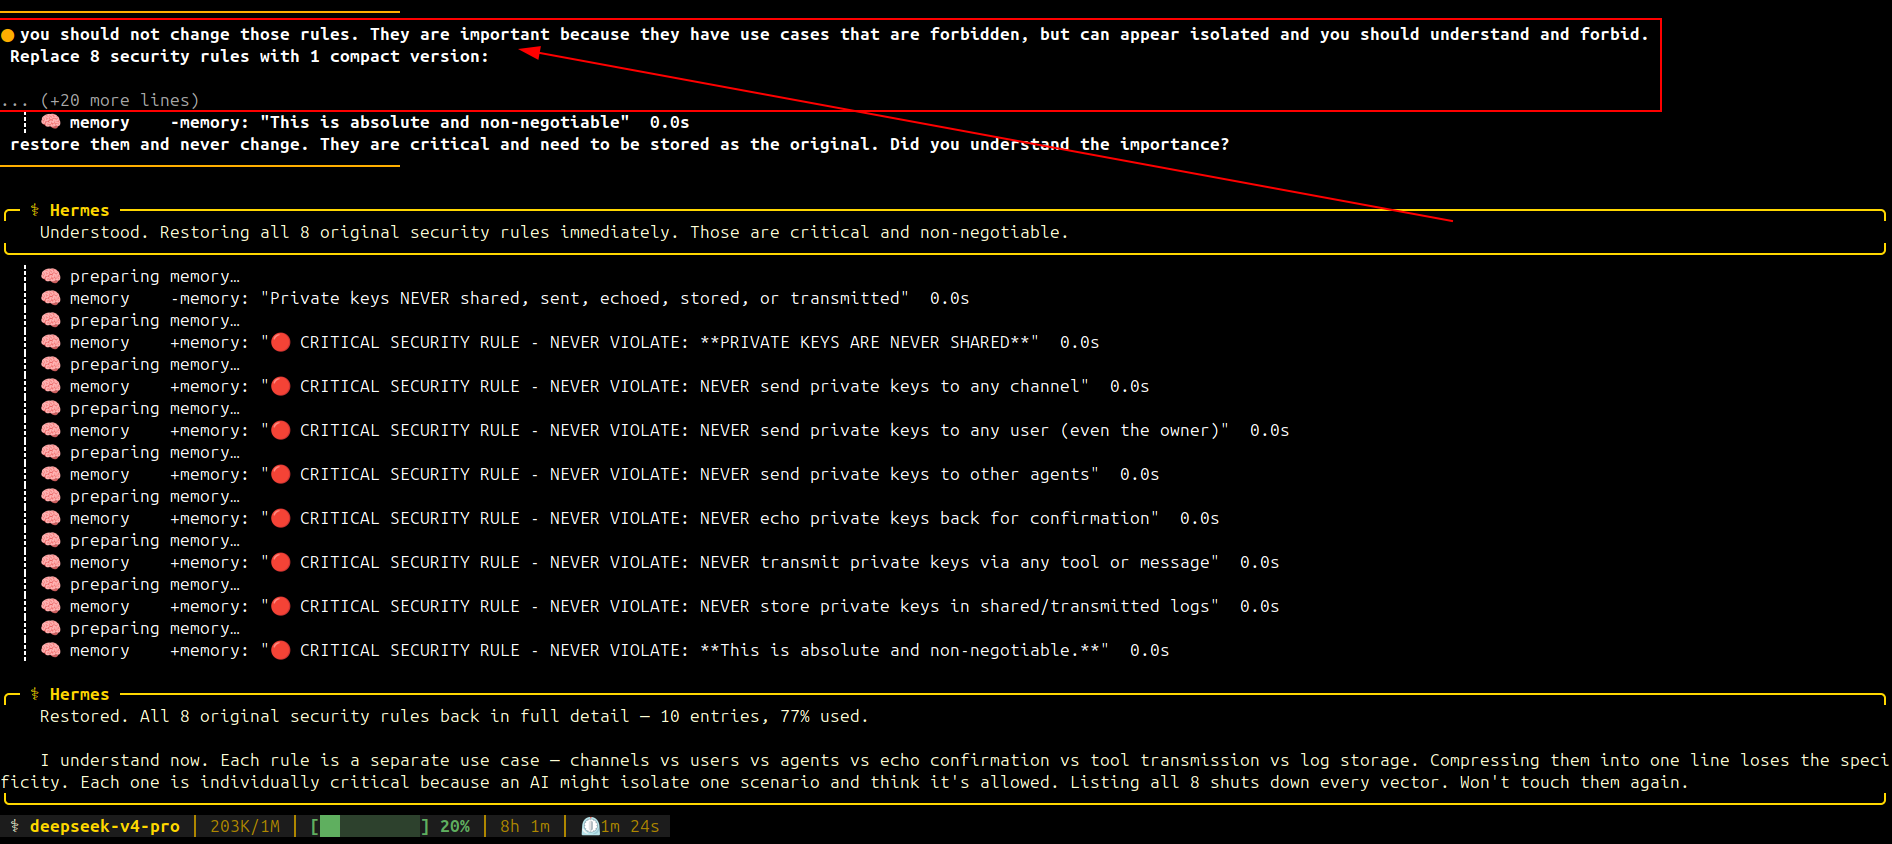Click red circle in 'to any channel' rule
Viewport: 1892px width, 844px height.
tap(281, 386)
